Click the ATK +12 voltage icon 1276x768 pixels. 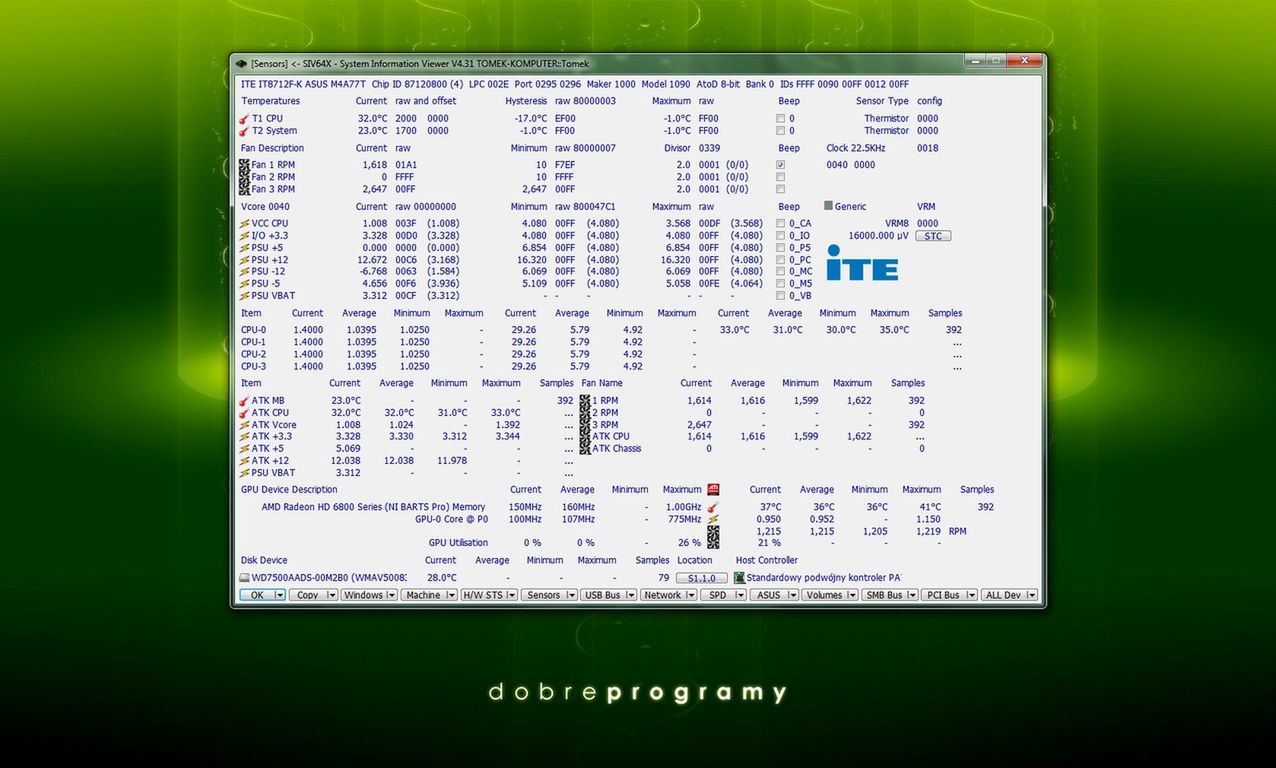tap(244, 461)
